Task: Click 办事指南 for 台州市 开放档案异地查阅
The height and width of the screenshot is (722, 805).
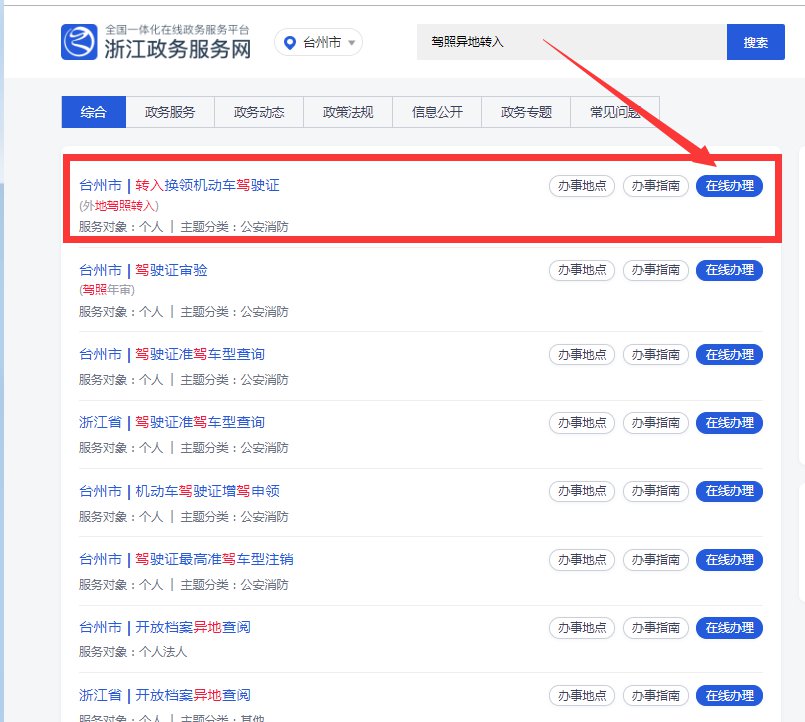Action: click(655, 628)
